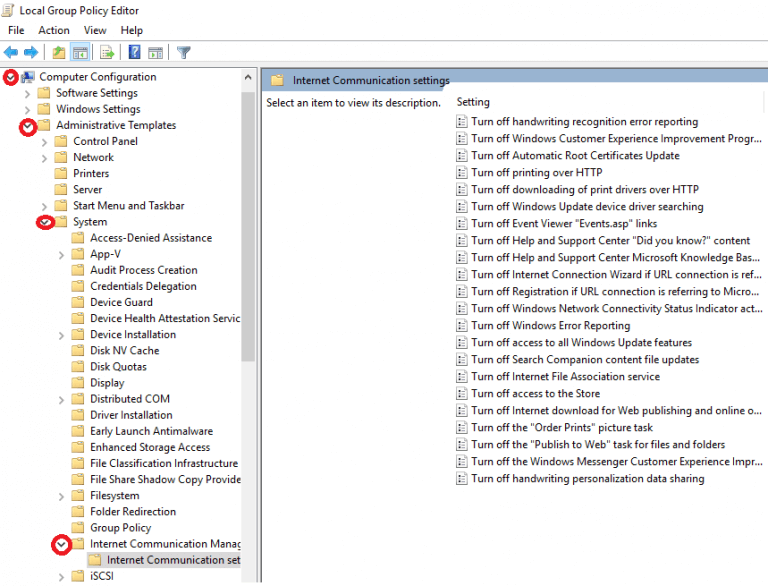Select Early Launch Antimalware folder
This screenshot has width=768, height=586.
coord(151,431)
